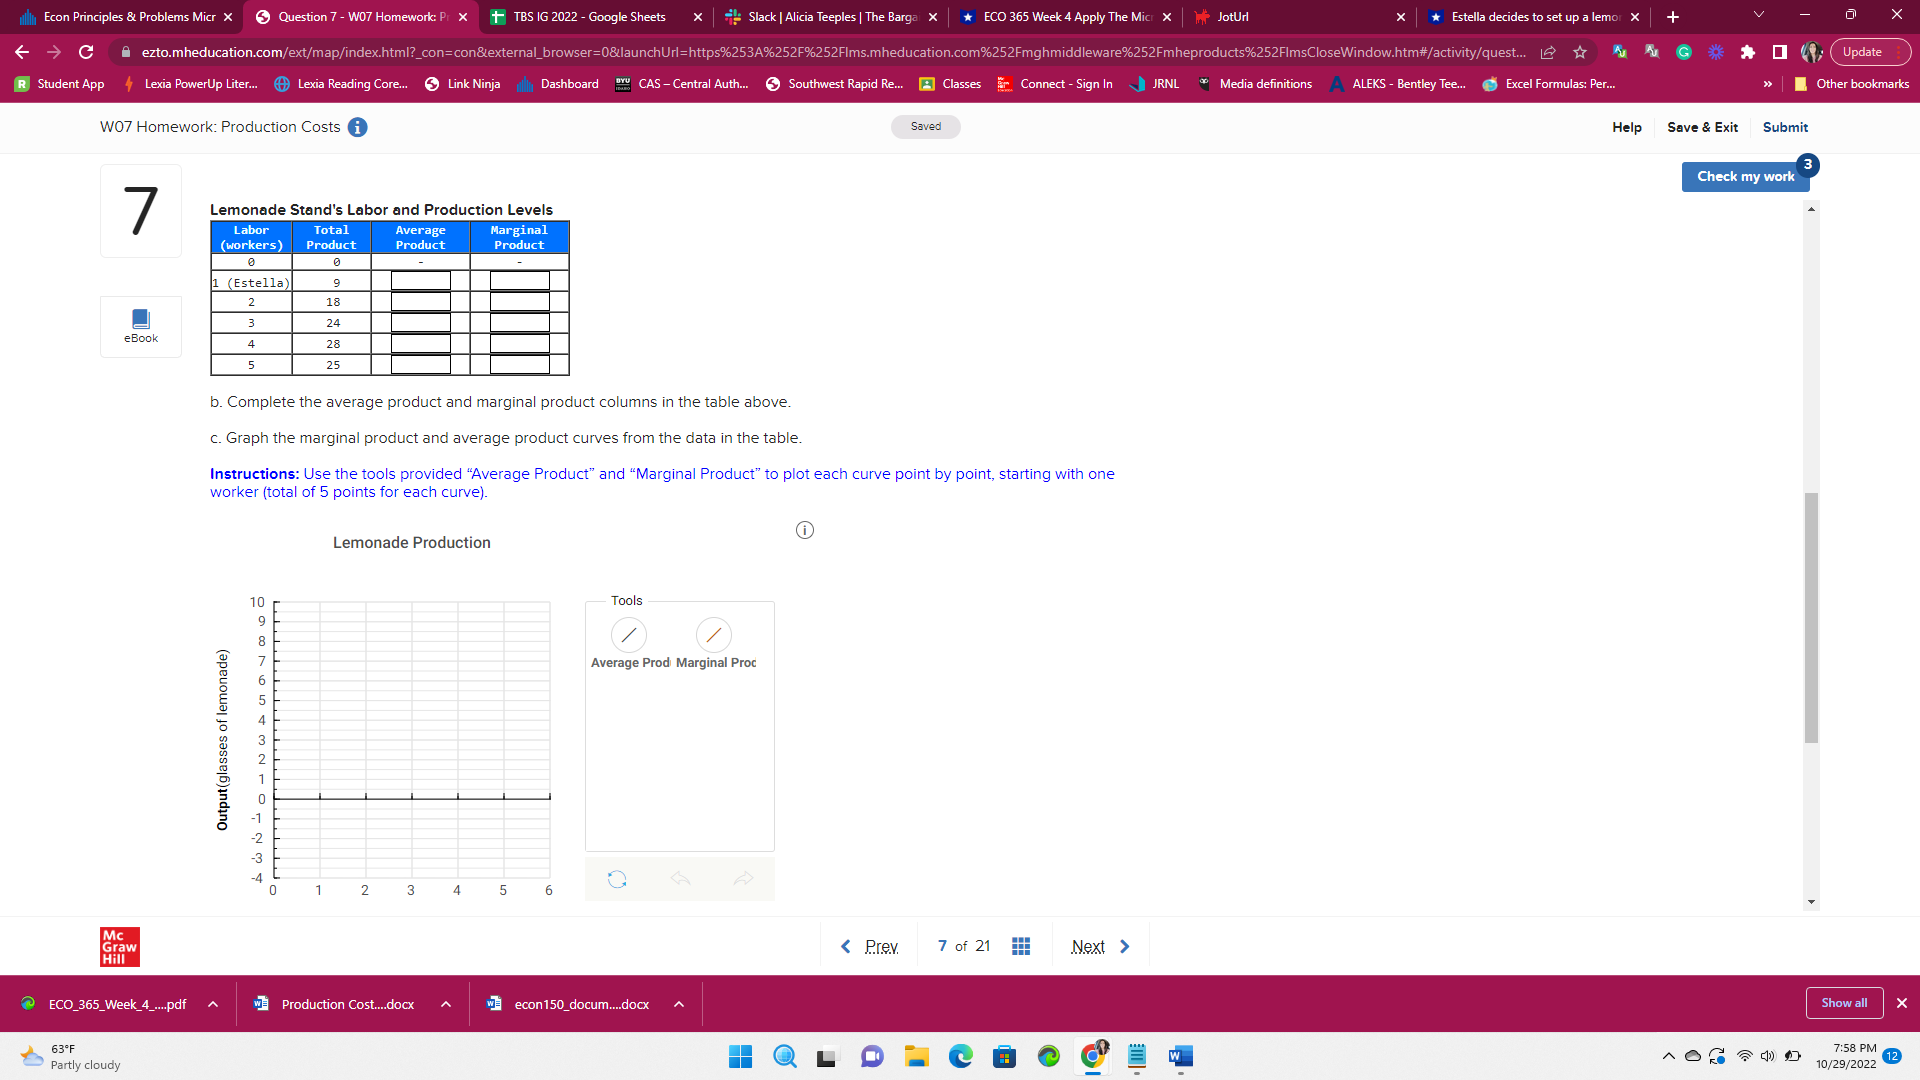Expand the Production Cost....docx download chevron
The width and height of the screenshot is (1920, 1080).
(x=446, y=1004)
